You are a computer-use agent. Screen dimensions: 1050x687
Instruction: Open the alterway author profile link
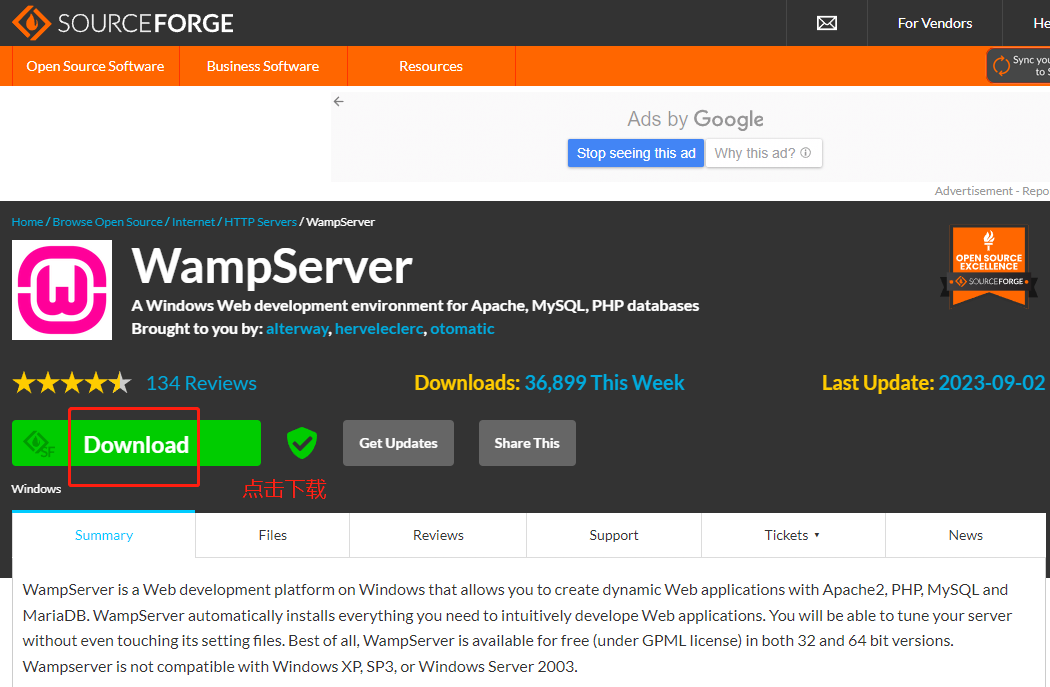coord(297,329)
